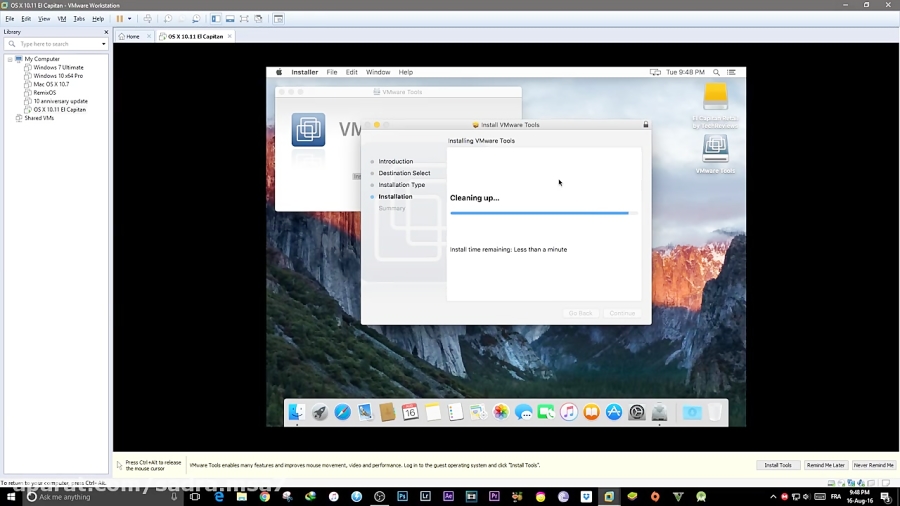Image resolution: width=900 pixels, height=506 pixels.
Task: Open Launchpad from the dock
Action: tap(320, 412)
